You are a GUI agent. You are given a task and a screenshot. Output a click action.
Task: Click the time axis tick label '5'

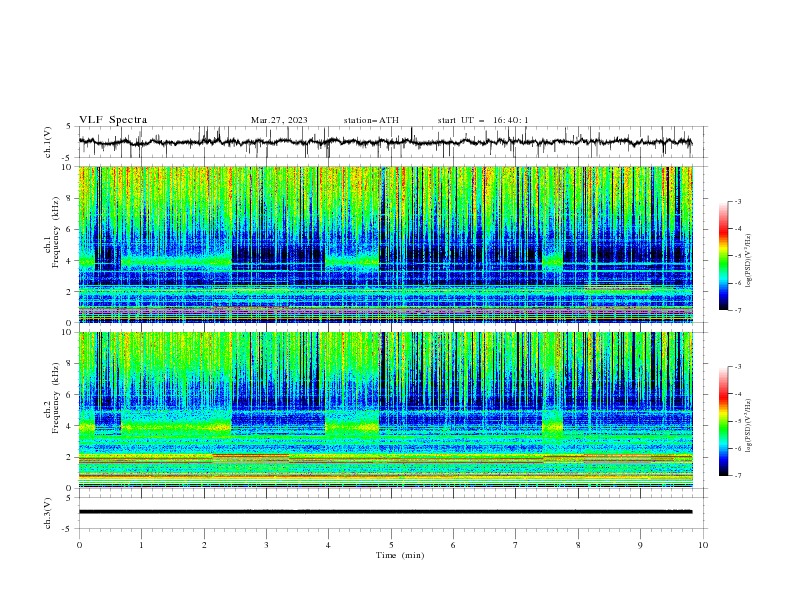(x=390, y=545)
